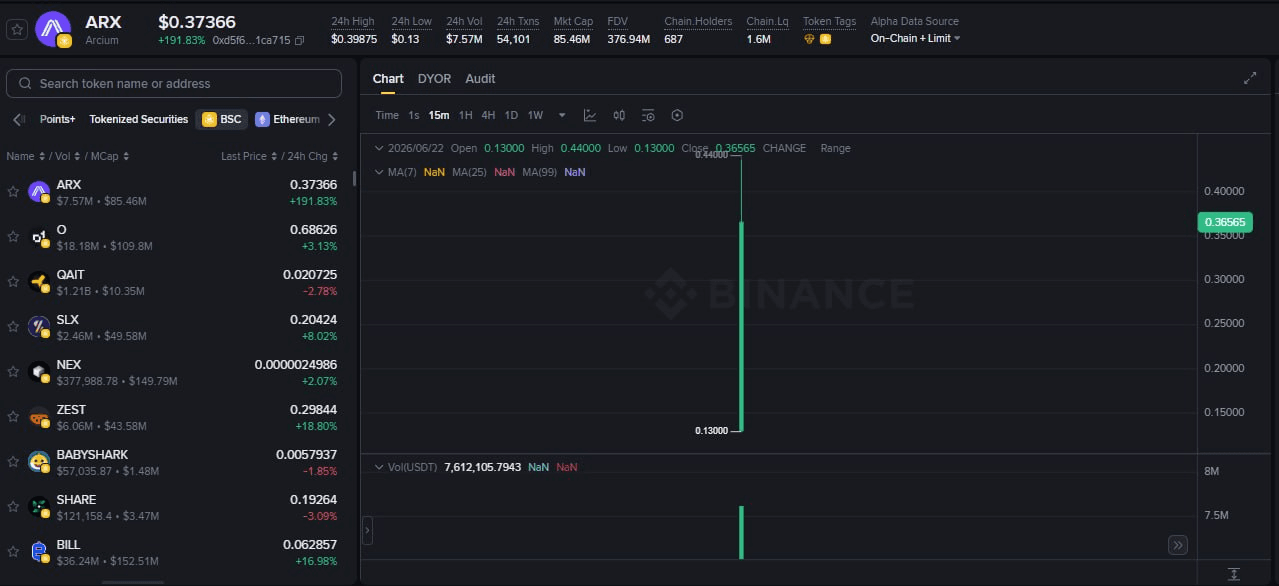Open the Technical Indicators chart icon
This screenshot has width=1279, height=586.
tap(590, 115)
